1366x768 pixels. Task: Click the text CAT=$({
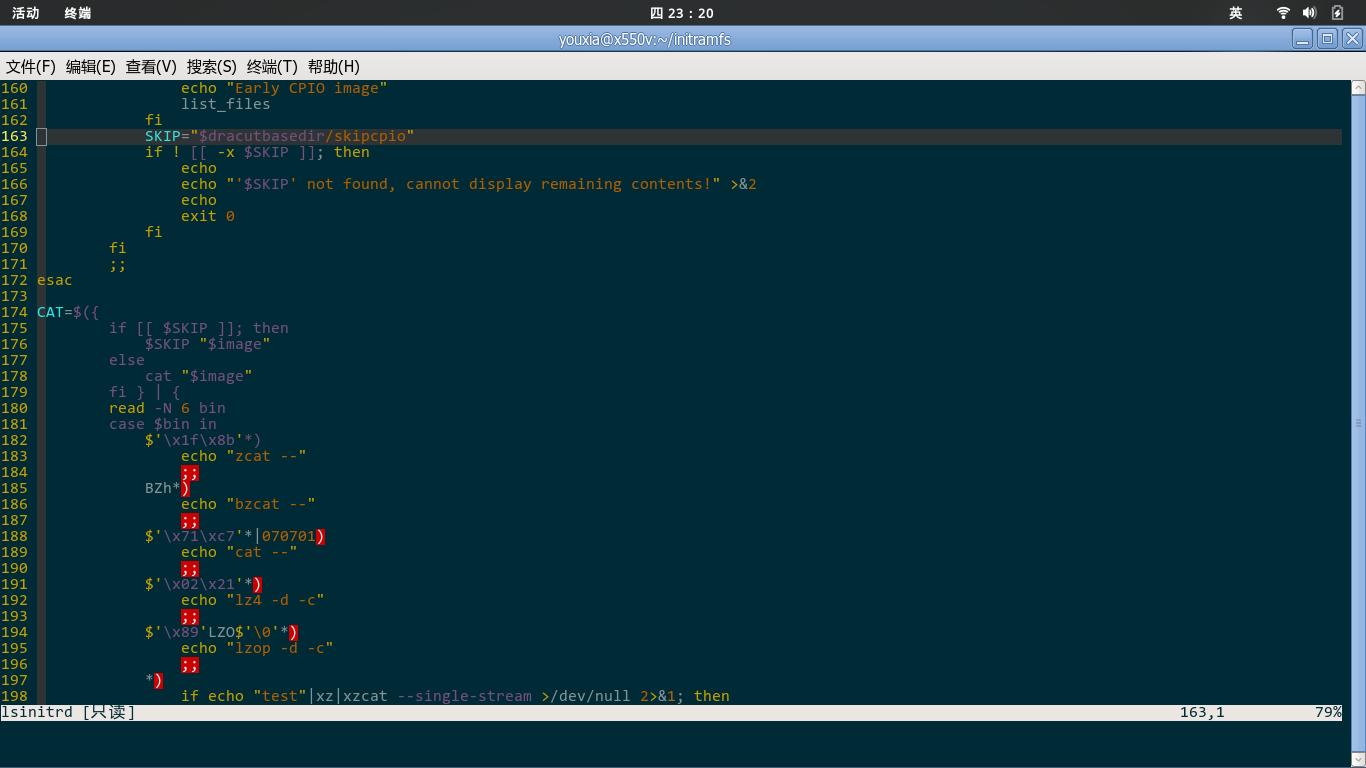tap(68, 312)
